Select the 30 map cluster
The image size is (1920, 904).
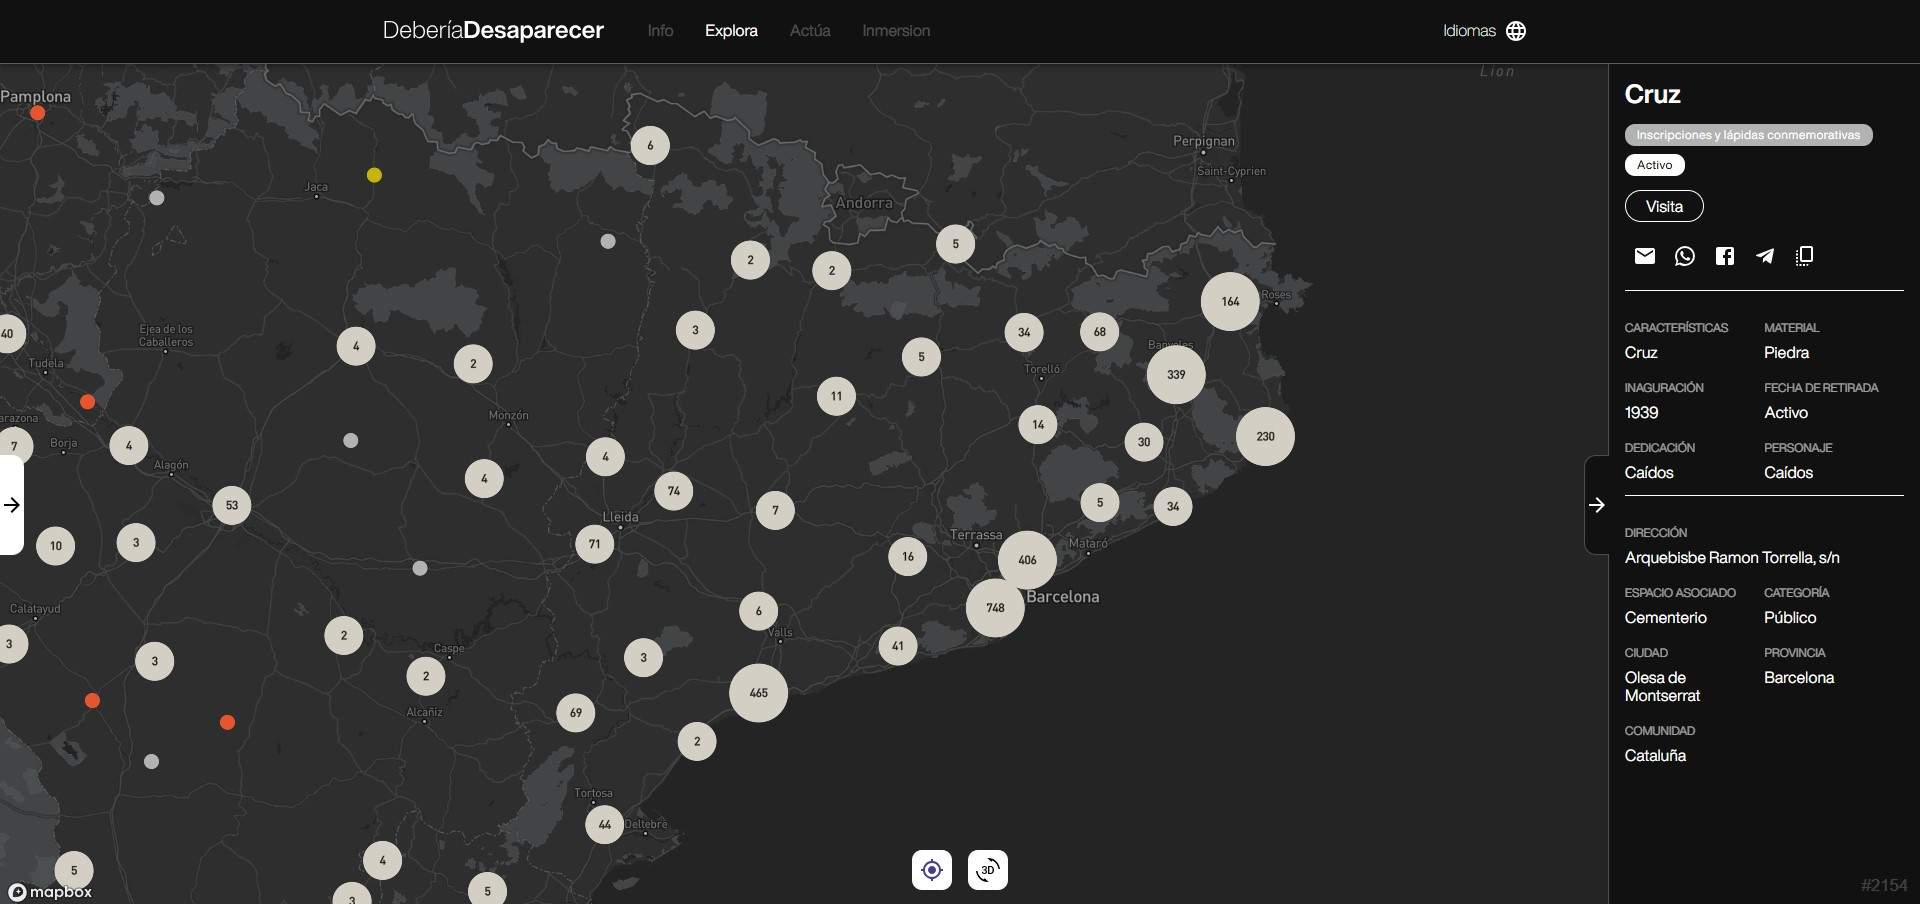[x=1144, y=442]
